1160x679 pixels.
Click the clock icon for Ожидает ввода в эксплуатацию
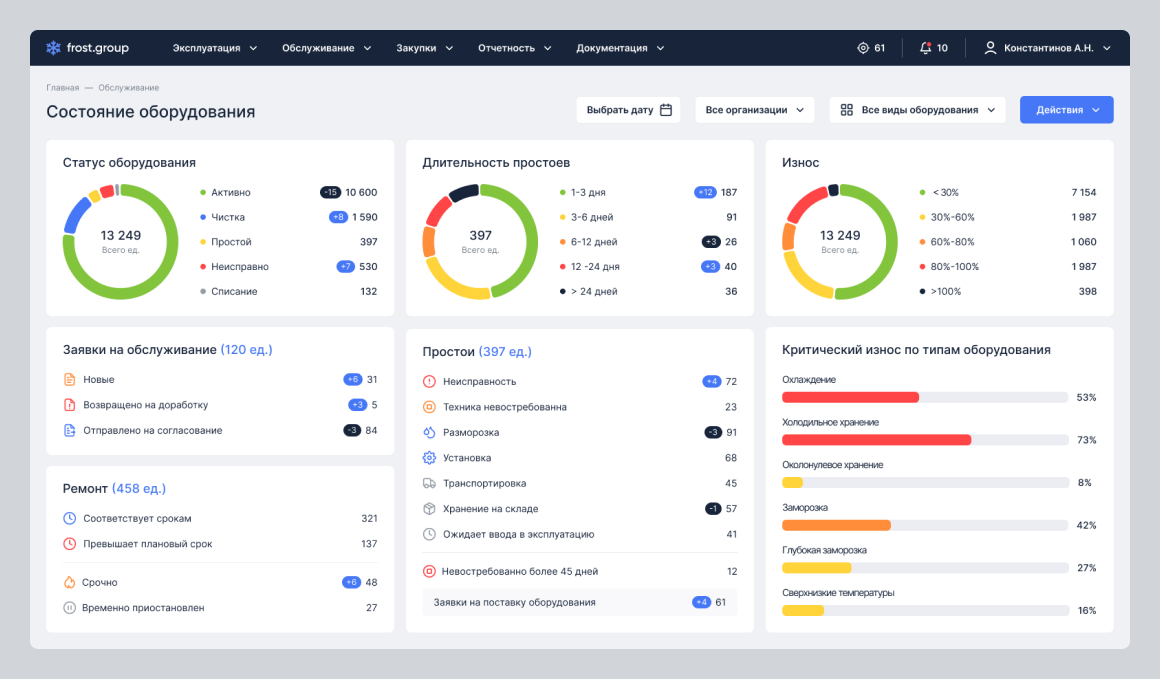pos(429,534)
